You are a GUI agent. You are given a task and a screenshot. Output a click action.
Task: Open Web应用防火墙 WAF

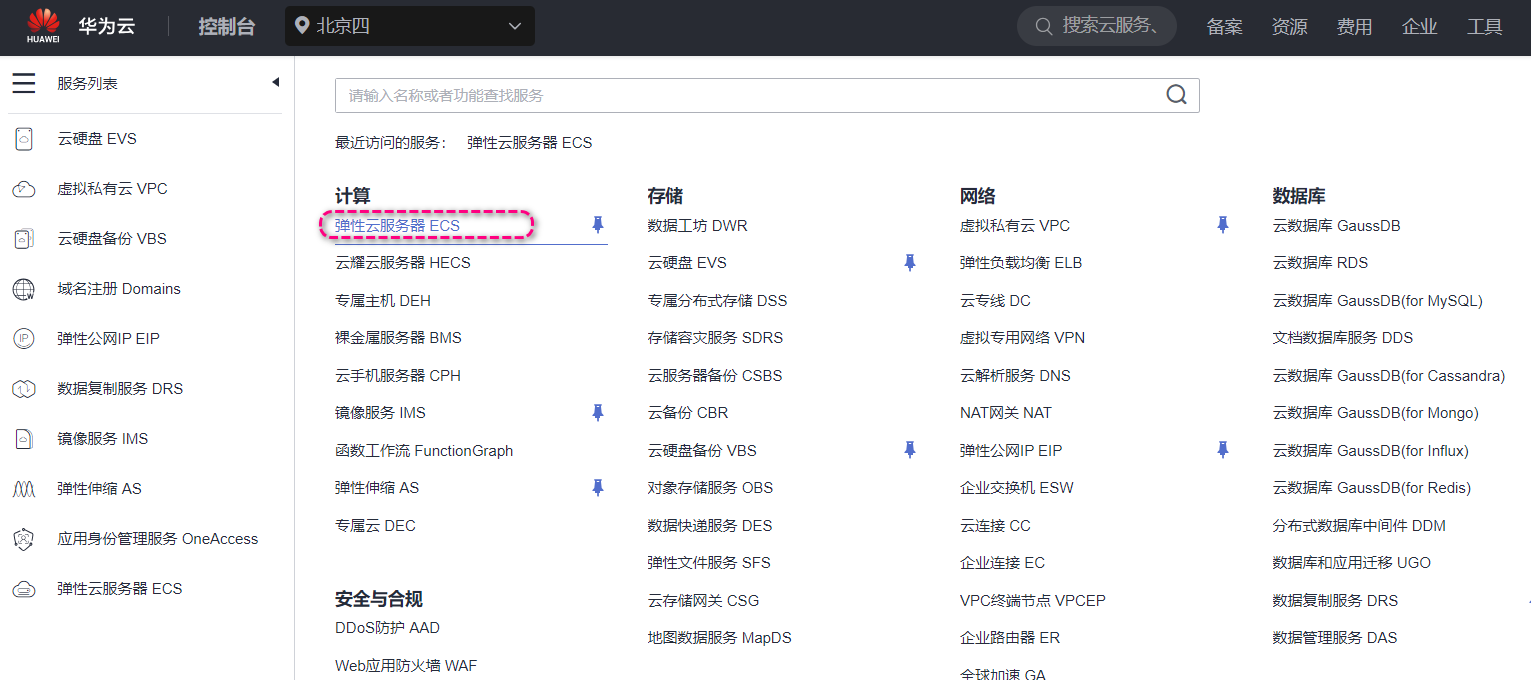406,666
